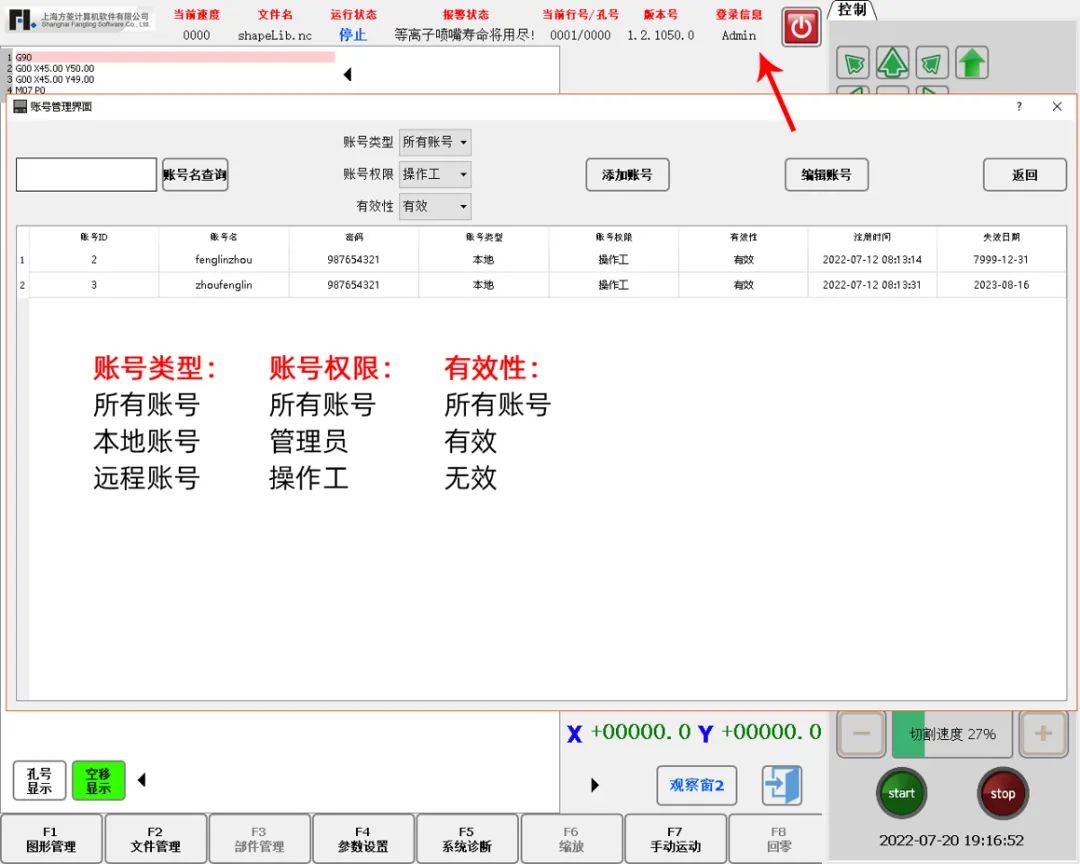Image resolution: width=1080 pixels, height=864 pixels.
Task: Click the 停止 run status
Action: pos(353,35)
